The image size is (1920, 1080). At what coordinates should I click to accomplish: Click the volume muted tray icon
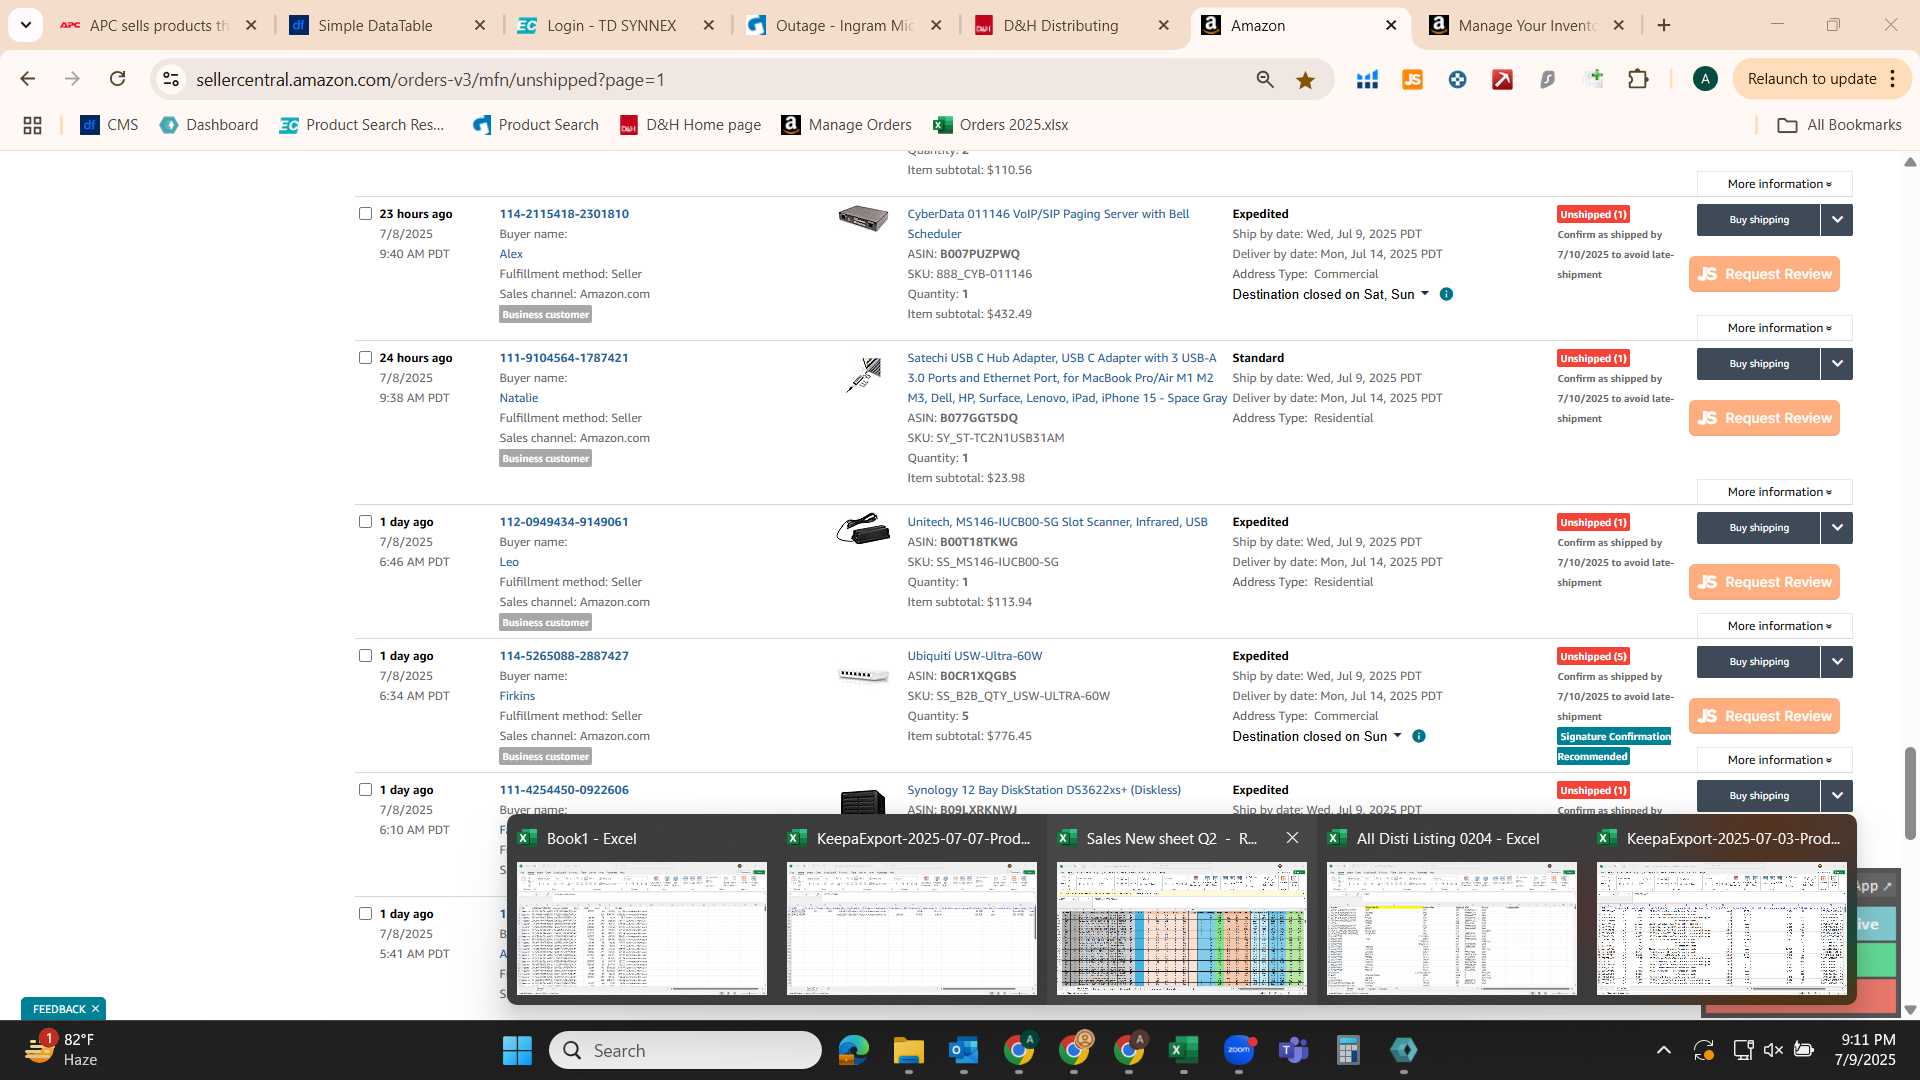[x=1773, y=1050]
